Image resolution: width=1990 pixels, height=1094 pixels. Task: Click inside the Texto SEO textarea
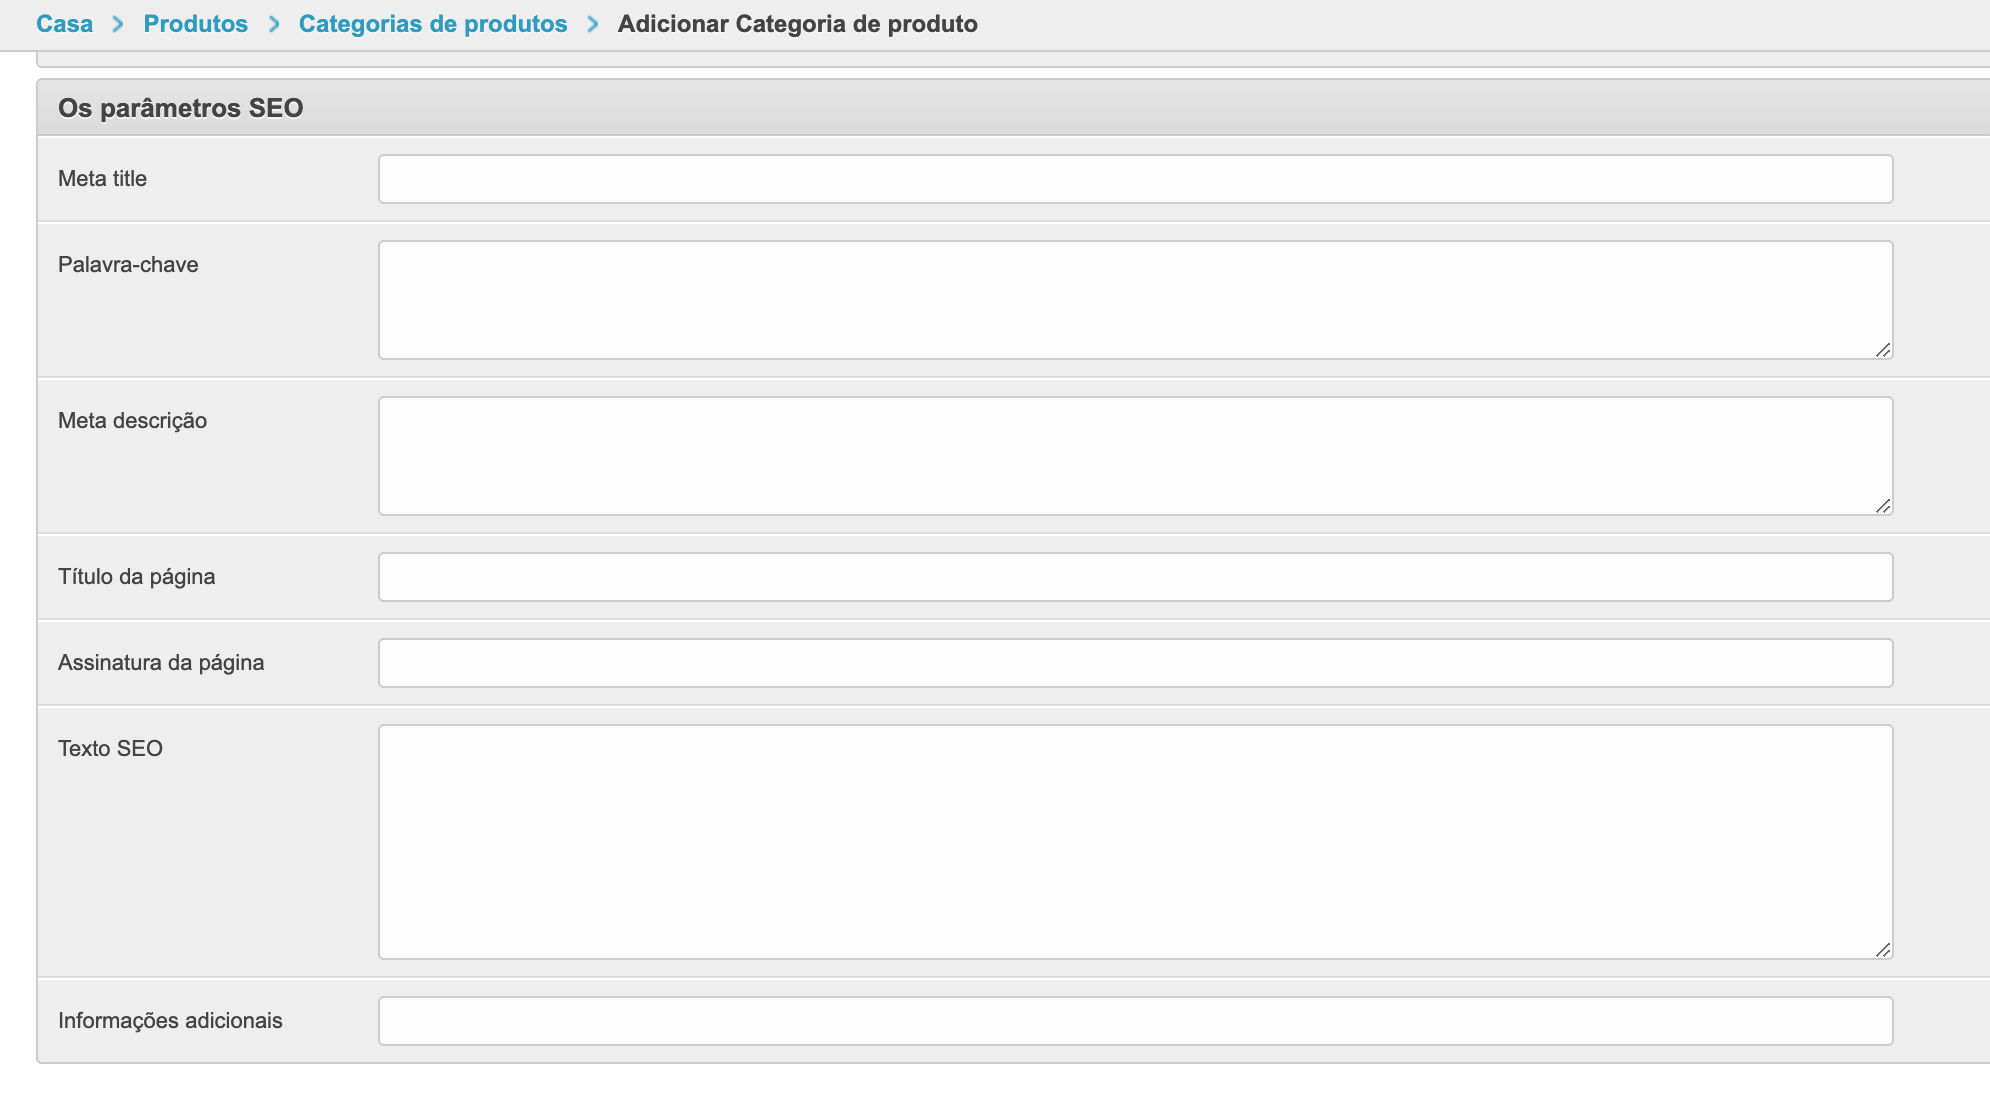point(1135,842)
